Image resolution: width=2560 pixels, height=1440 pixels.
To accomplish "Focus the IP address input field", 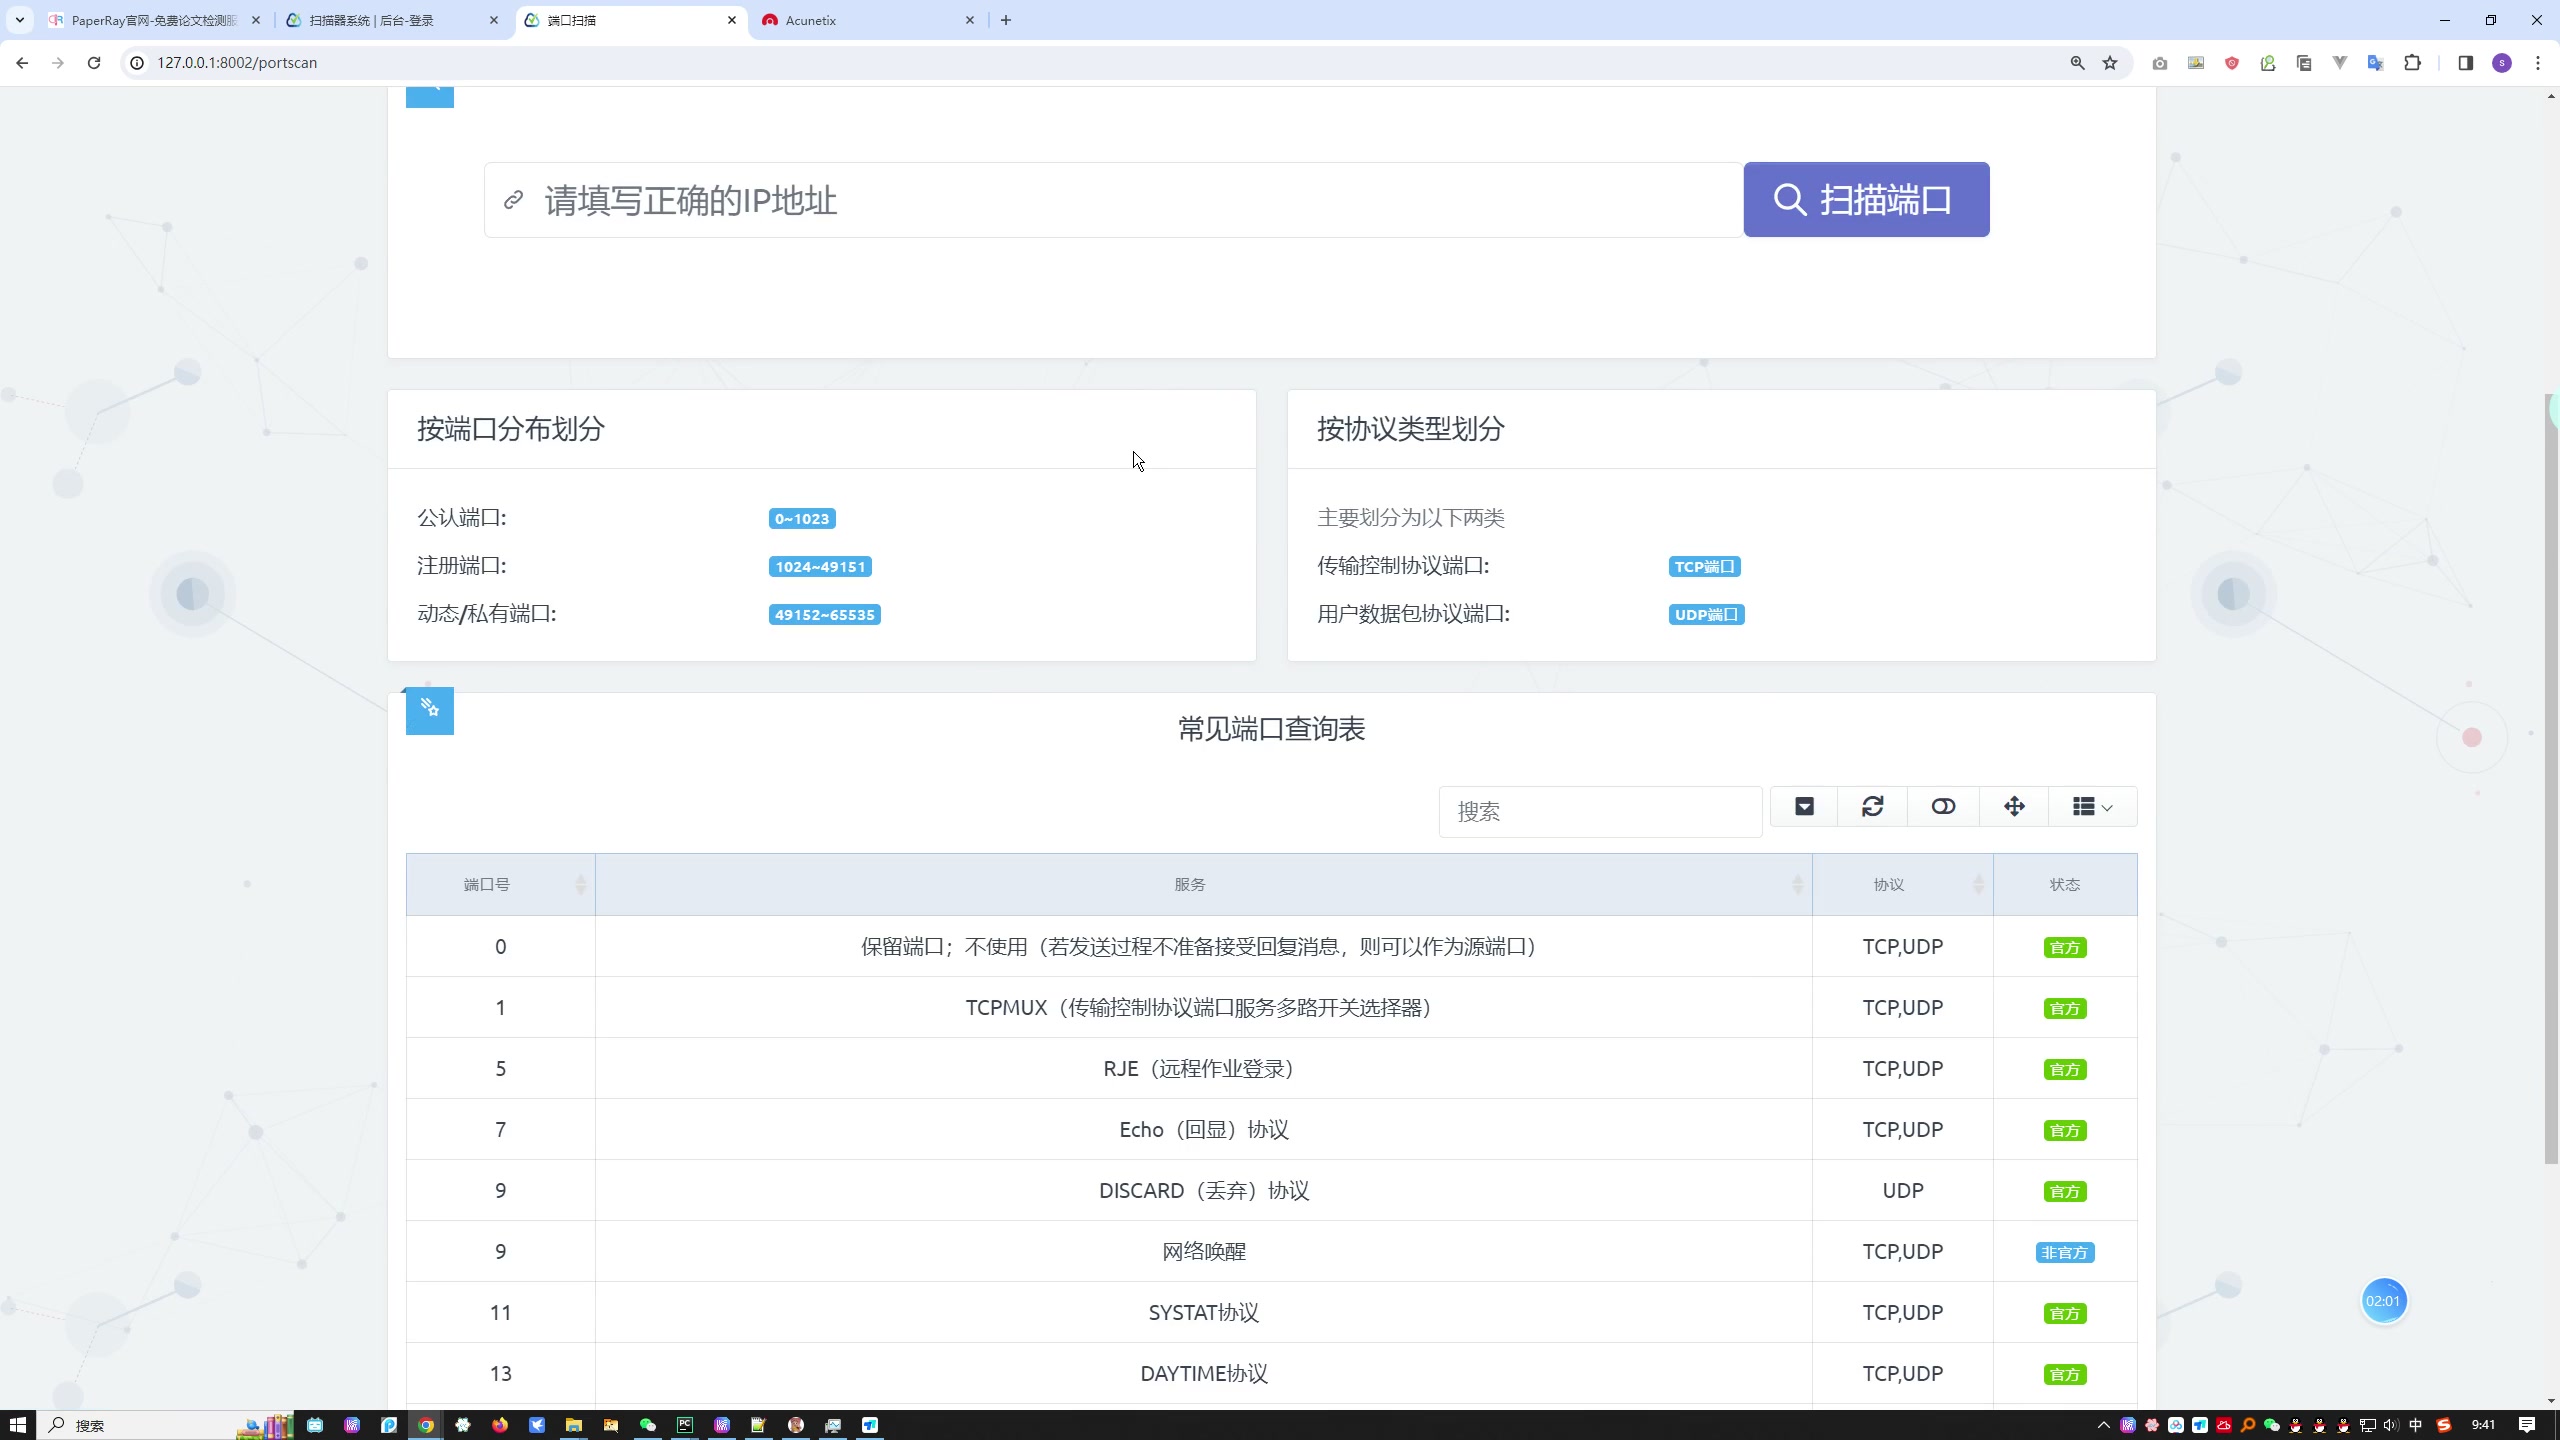I will pyautogui.click(x=1114, y=200).
